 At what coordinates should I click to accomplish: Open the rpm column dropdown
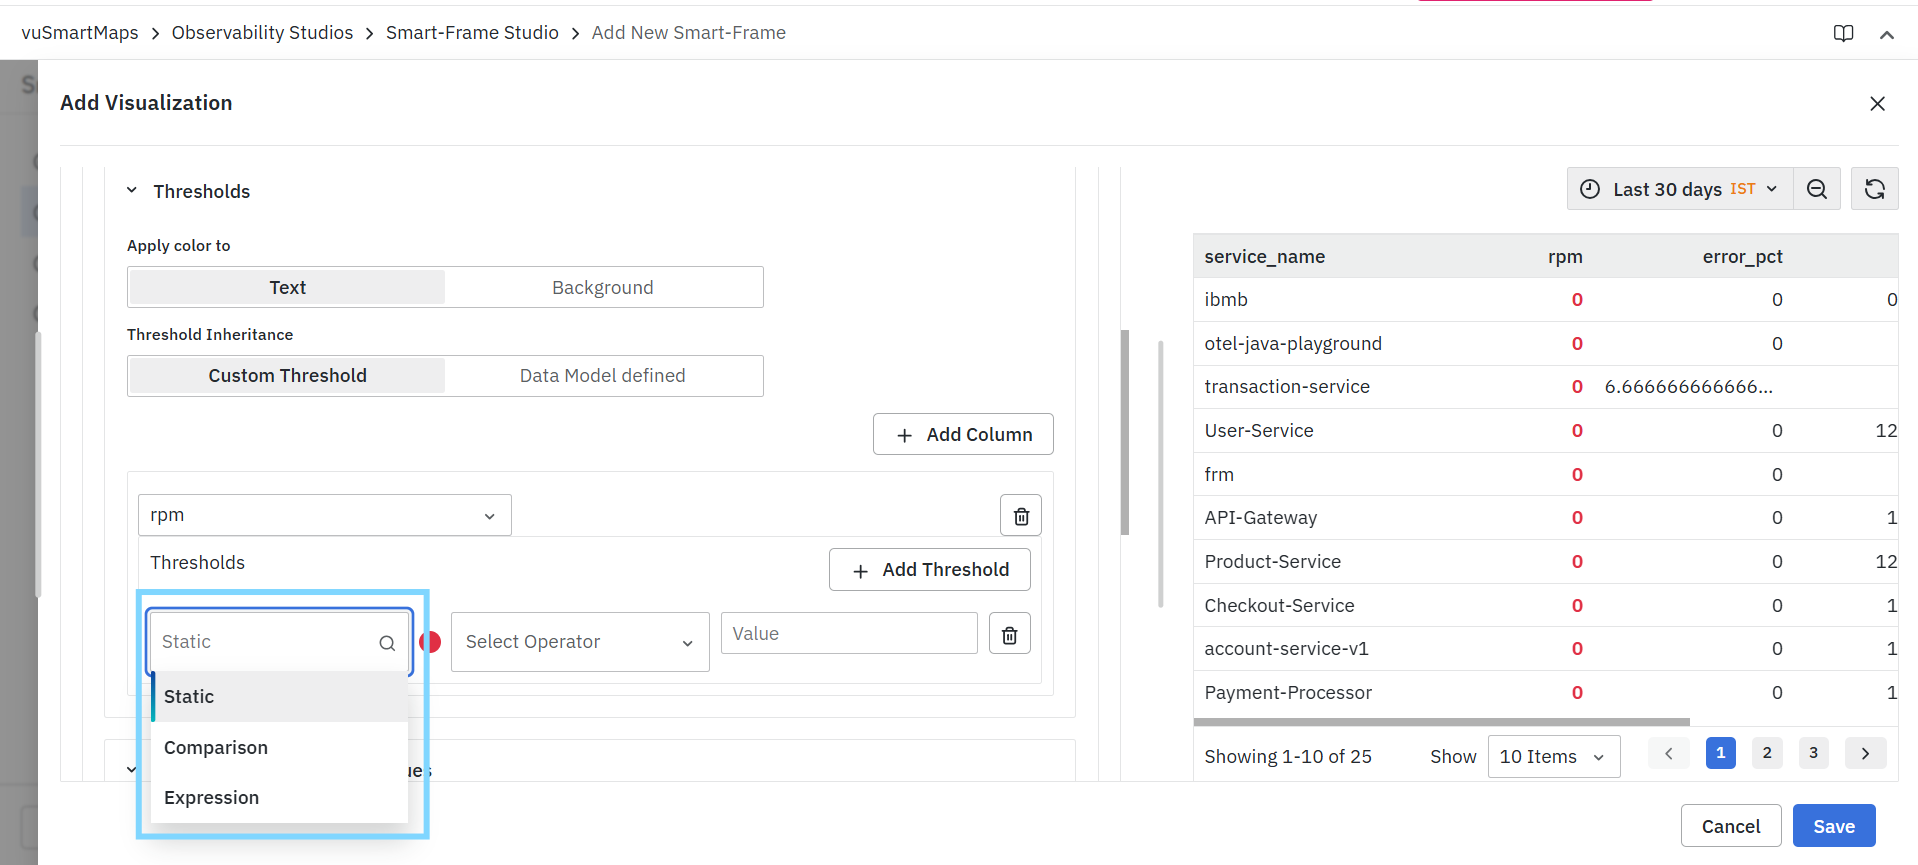pos(324,515)
